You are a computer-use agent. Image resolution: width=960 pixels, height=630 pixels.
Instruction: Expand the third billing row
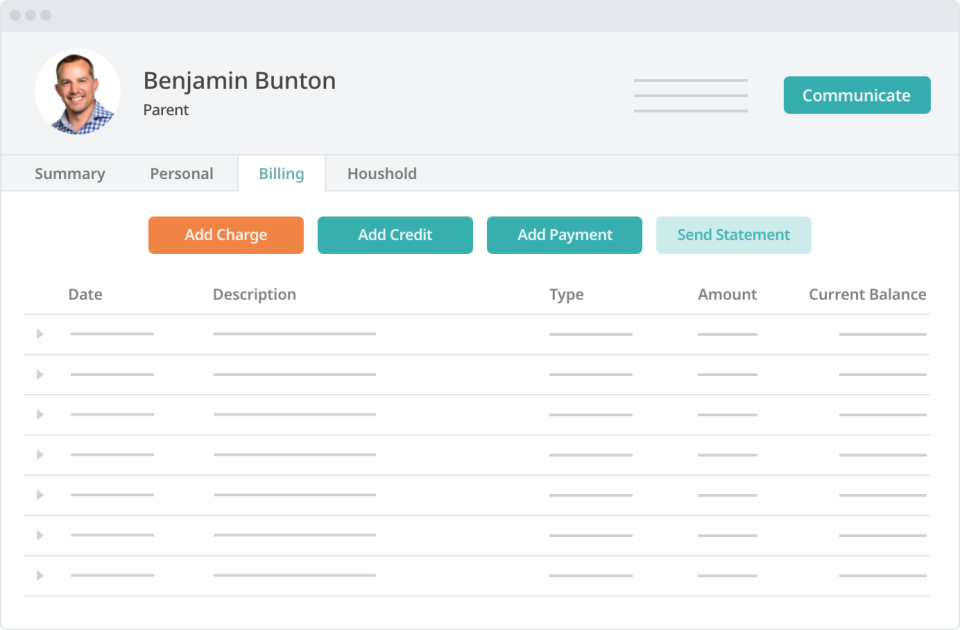click(x=40, y=414)
